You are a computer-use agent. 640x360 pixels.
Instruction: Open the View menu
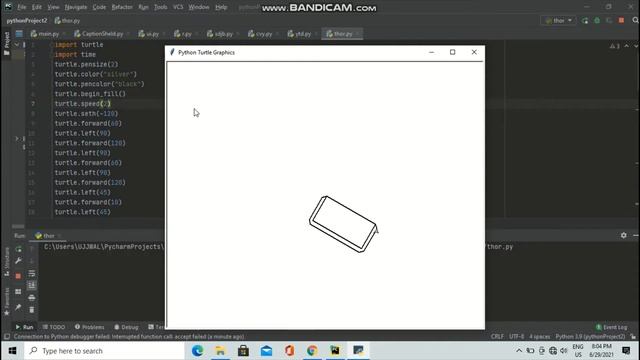pos(53,7)
